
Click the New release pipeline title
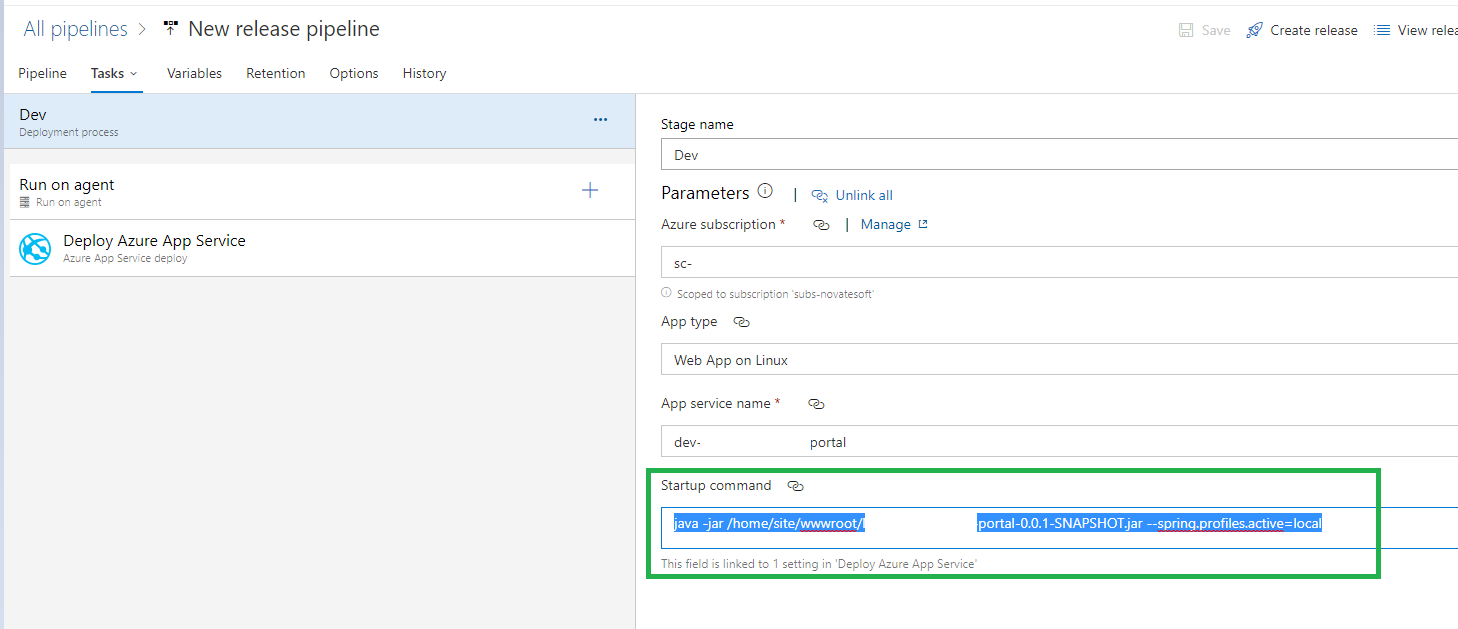284,29
